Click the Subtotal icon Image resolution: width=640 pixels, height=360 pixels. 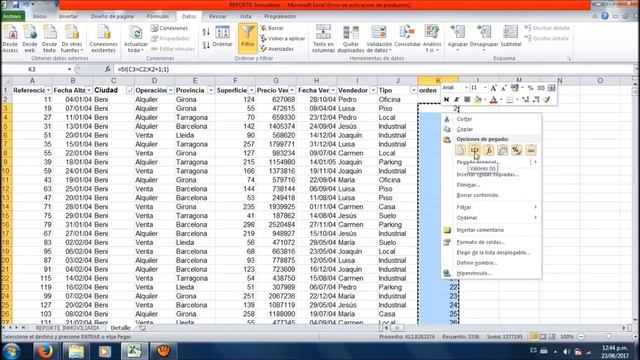(x=511, y=36)
